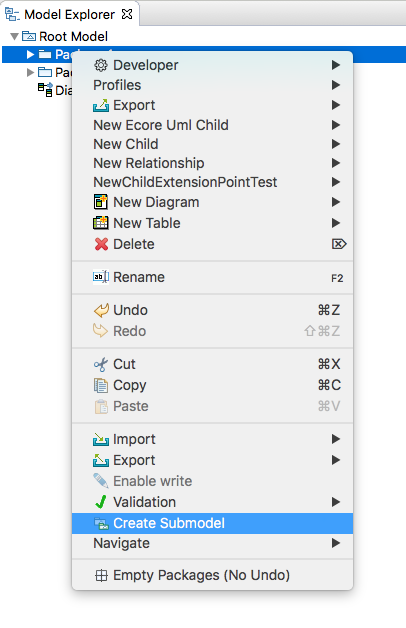This screenshot has width=406, height=628.
Task: Open the Navigate submenu arrow
Action: click(x=336, y=543)
